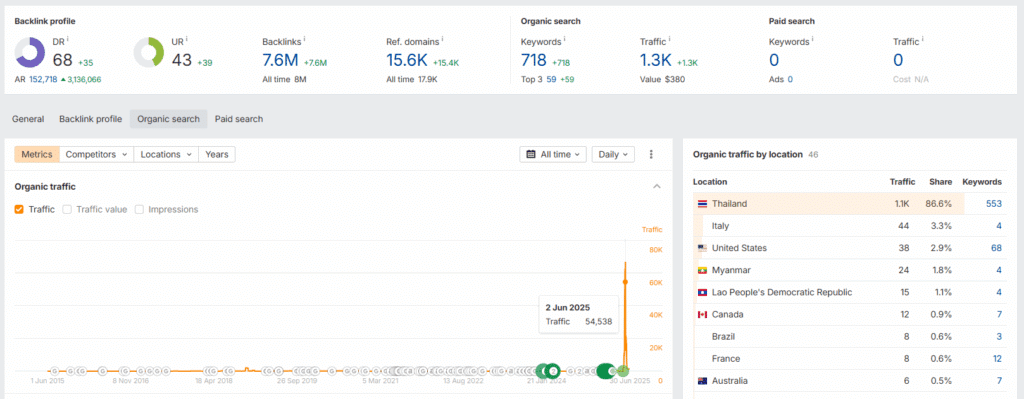This screenshot has height=399, width=1024.
Task: Enable the Traffic value checkbox
Action: click(67, 210)
